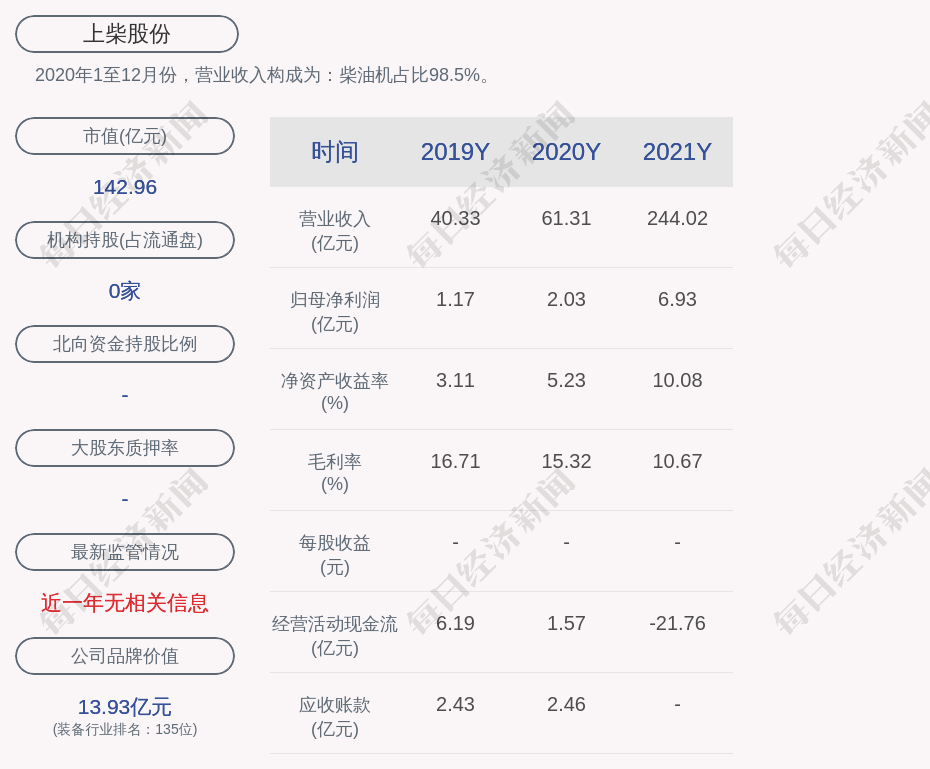This screenshot has height=769, width=930.
Task: Click the 应收账款(亿元) row label
Action: point(335,717)
